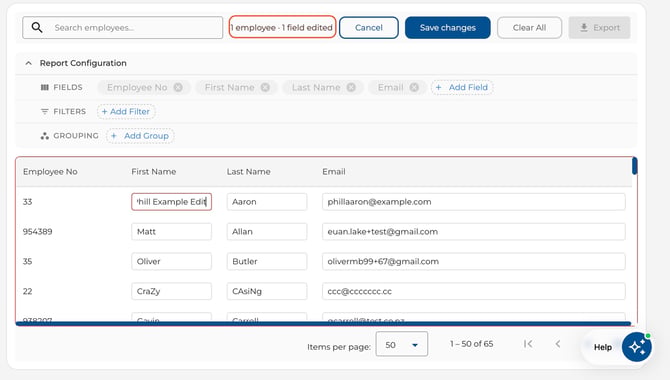Click Add Group button
Image resolution: width=670 pixels, height=380 pixels.
(140, 136)
